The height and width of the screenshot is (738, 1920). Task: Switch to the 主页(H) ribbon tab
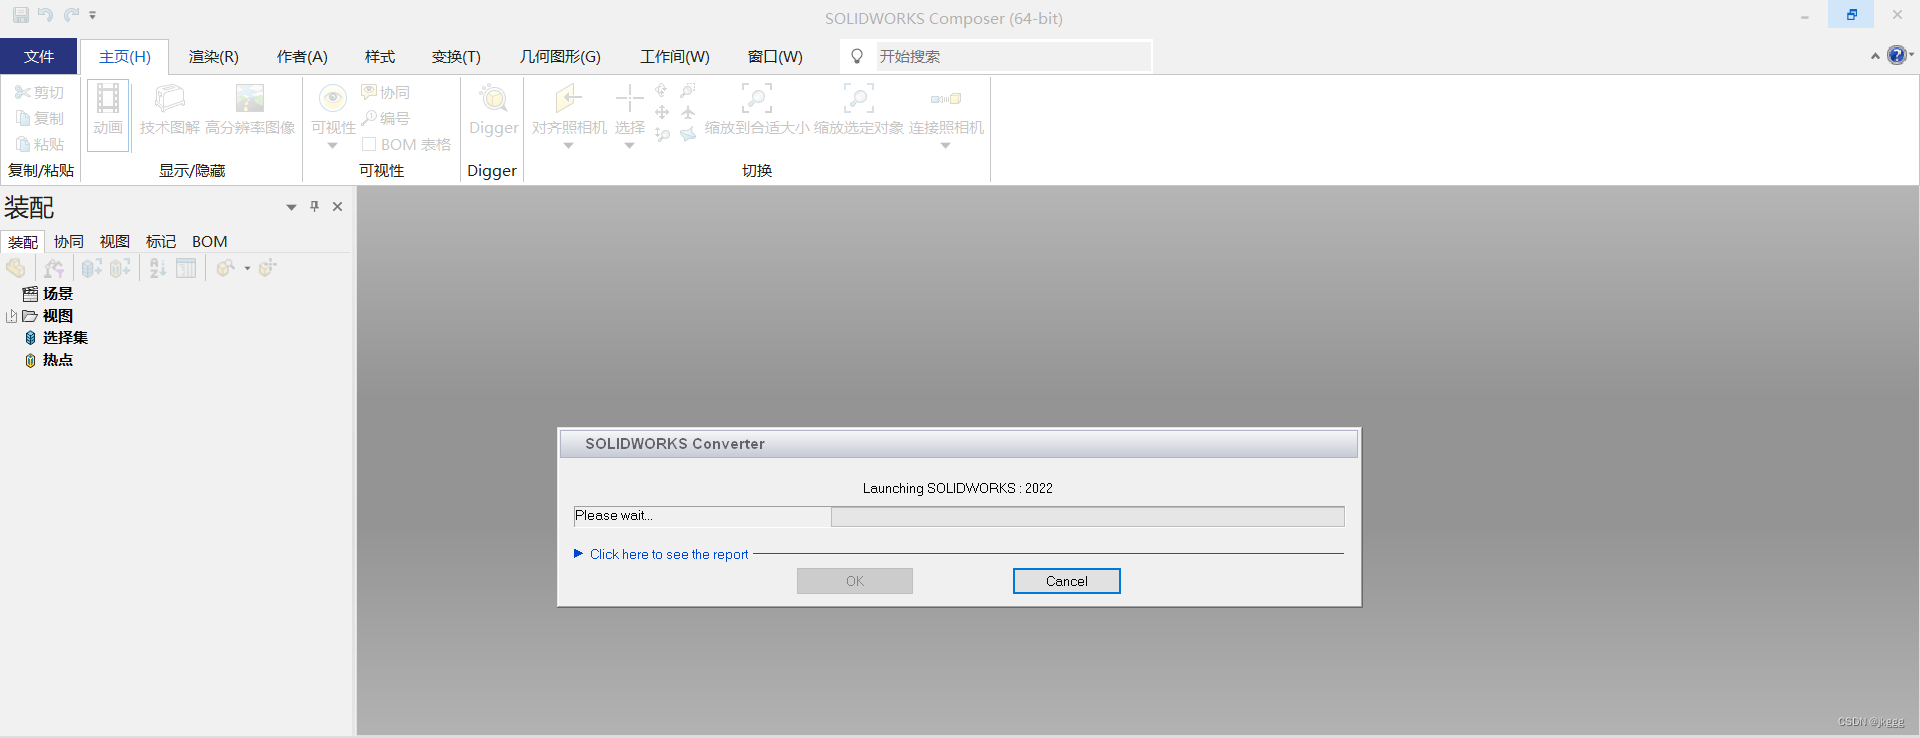click(x=125, y=56)
